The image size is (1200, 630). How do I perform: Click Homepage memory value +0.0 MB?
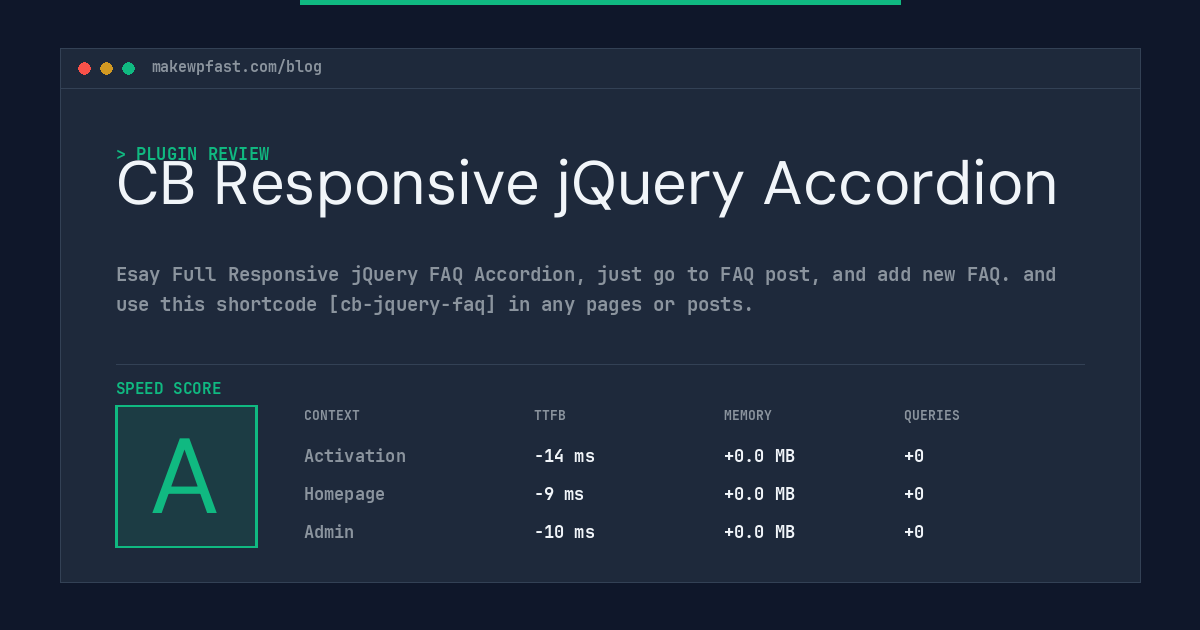pos(759,494)
